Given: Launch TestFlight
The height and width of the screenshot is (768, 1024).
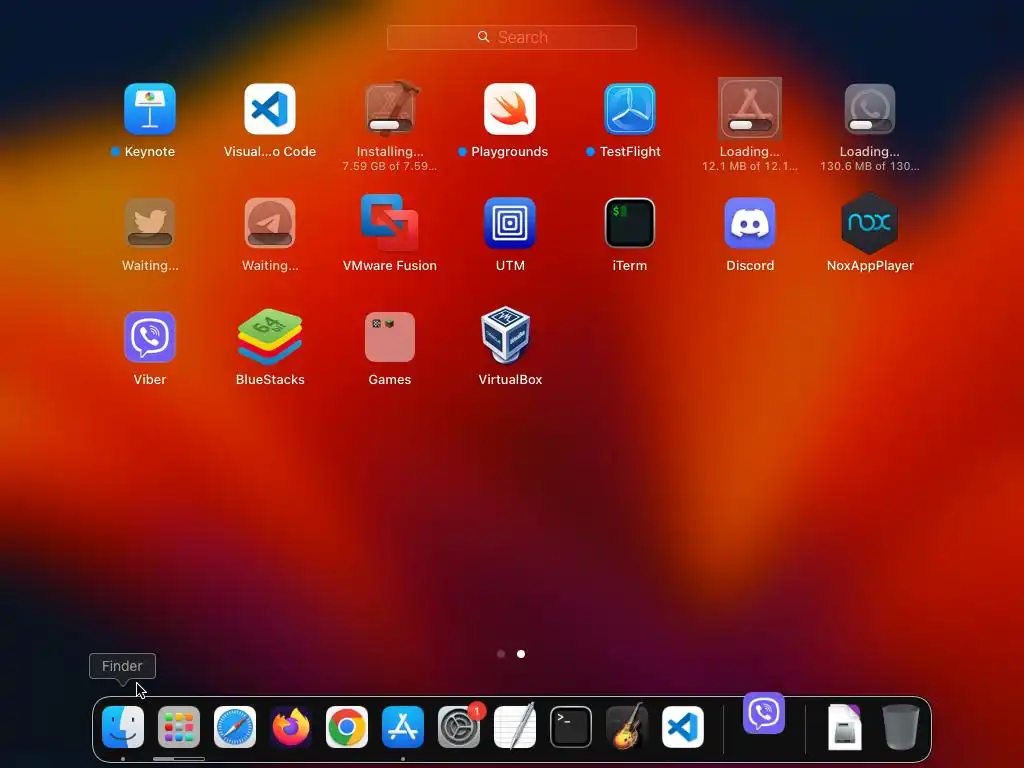Looking at the screenshot, I should coord(630,109).
